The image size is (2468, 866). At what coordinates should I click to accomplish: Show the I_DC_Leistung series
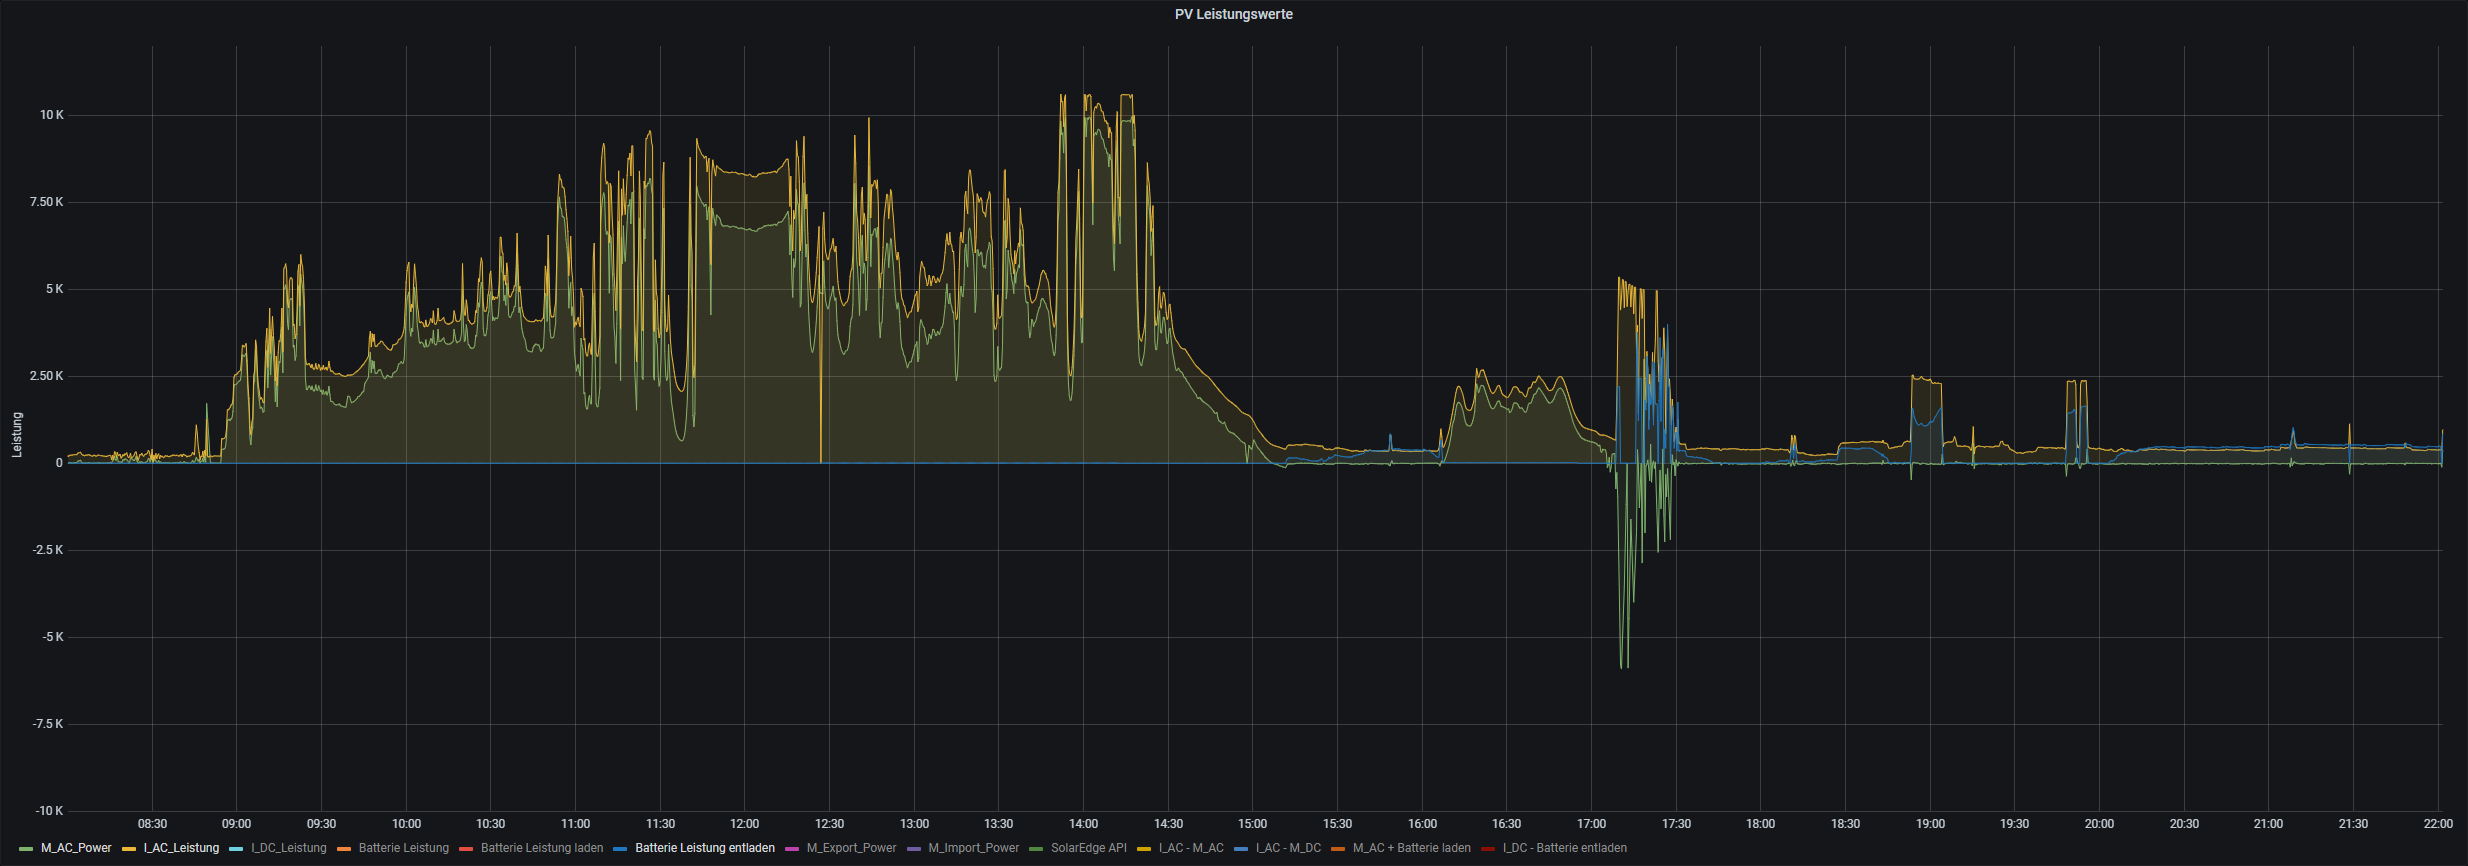(x=288, y=848)
